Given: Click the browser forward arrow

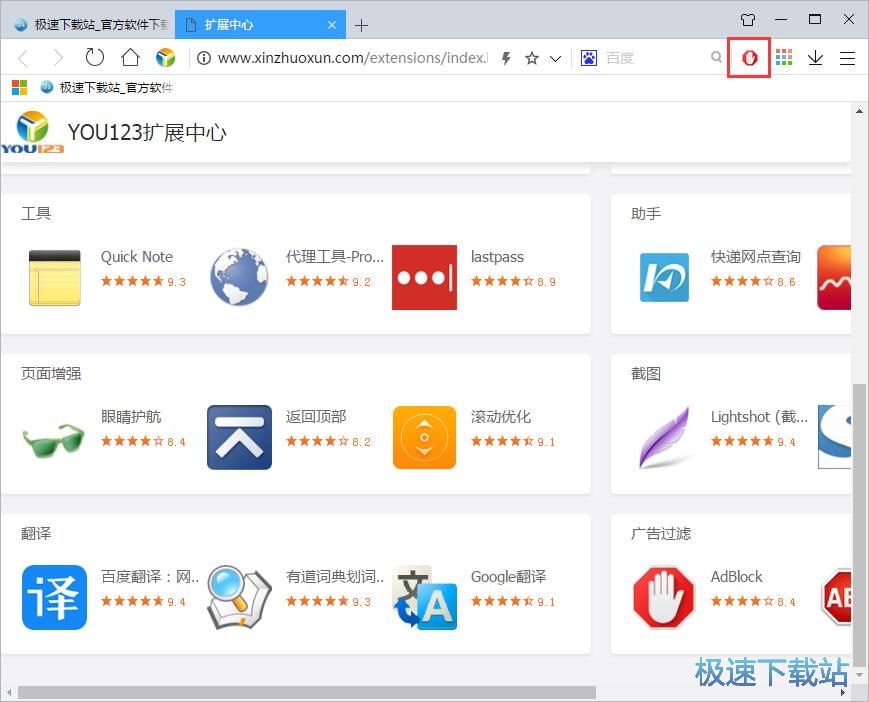Looking at the screenshot, I should [58, 58].
